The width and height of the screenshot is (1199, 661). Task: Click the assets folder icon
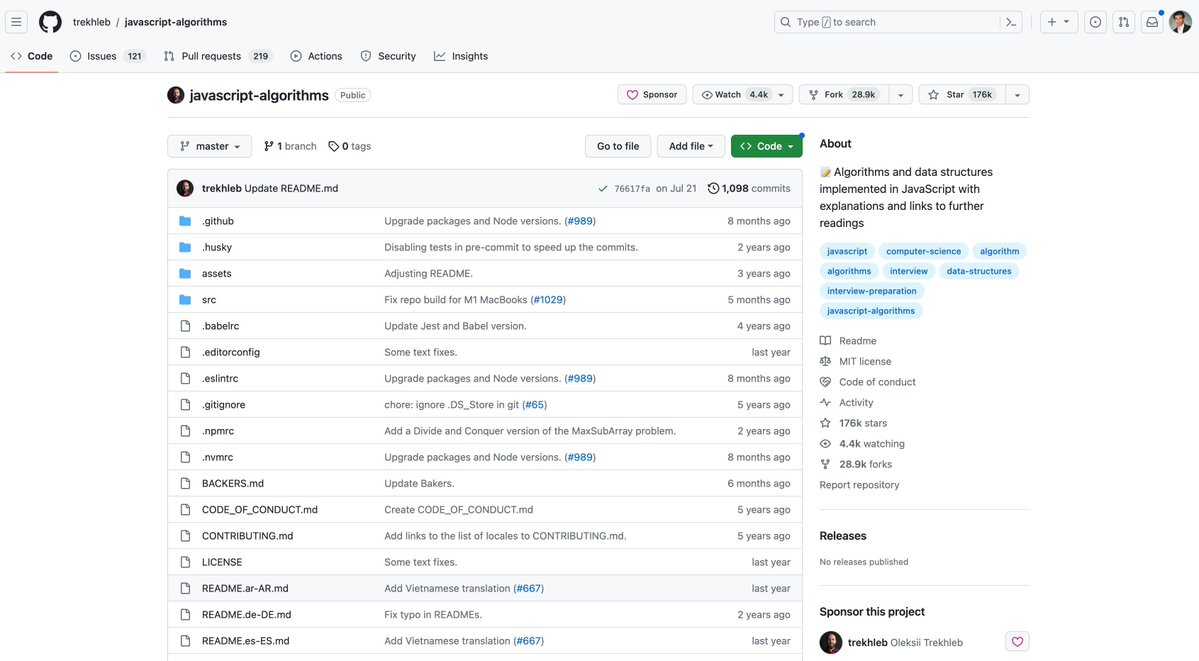click(185, 273)
